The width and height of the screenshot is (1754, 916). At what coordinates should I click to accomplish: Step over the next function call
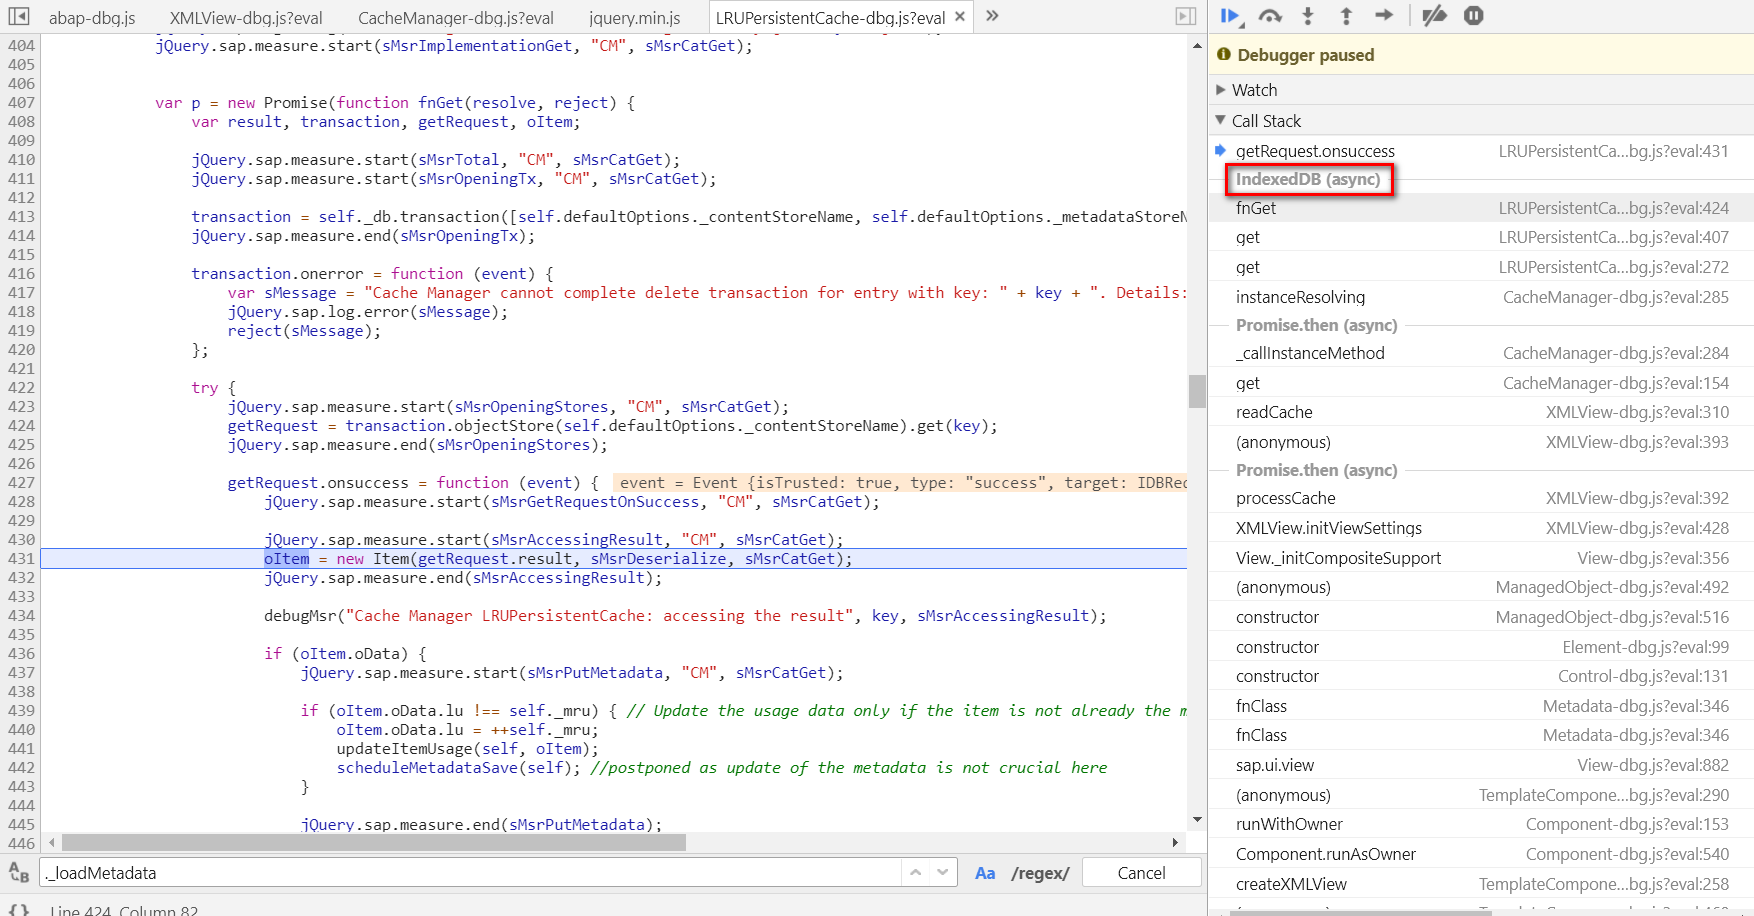pos(1270,16)
